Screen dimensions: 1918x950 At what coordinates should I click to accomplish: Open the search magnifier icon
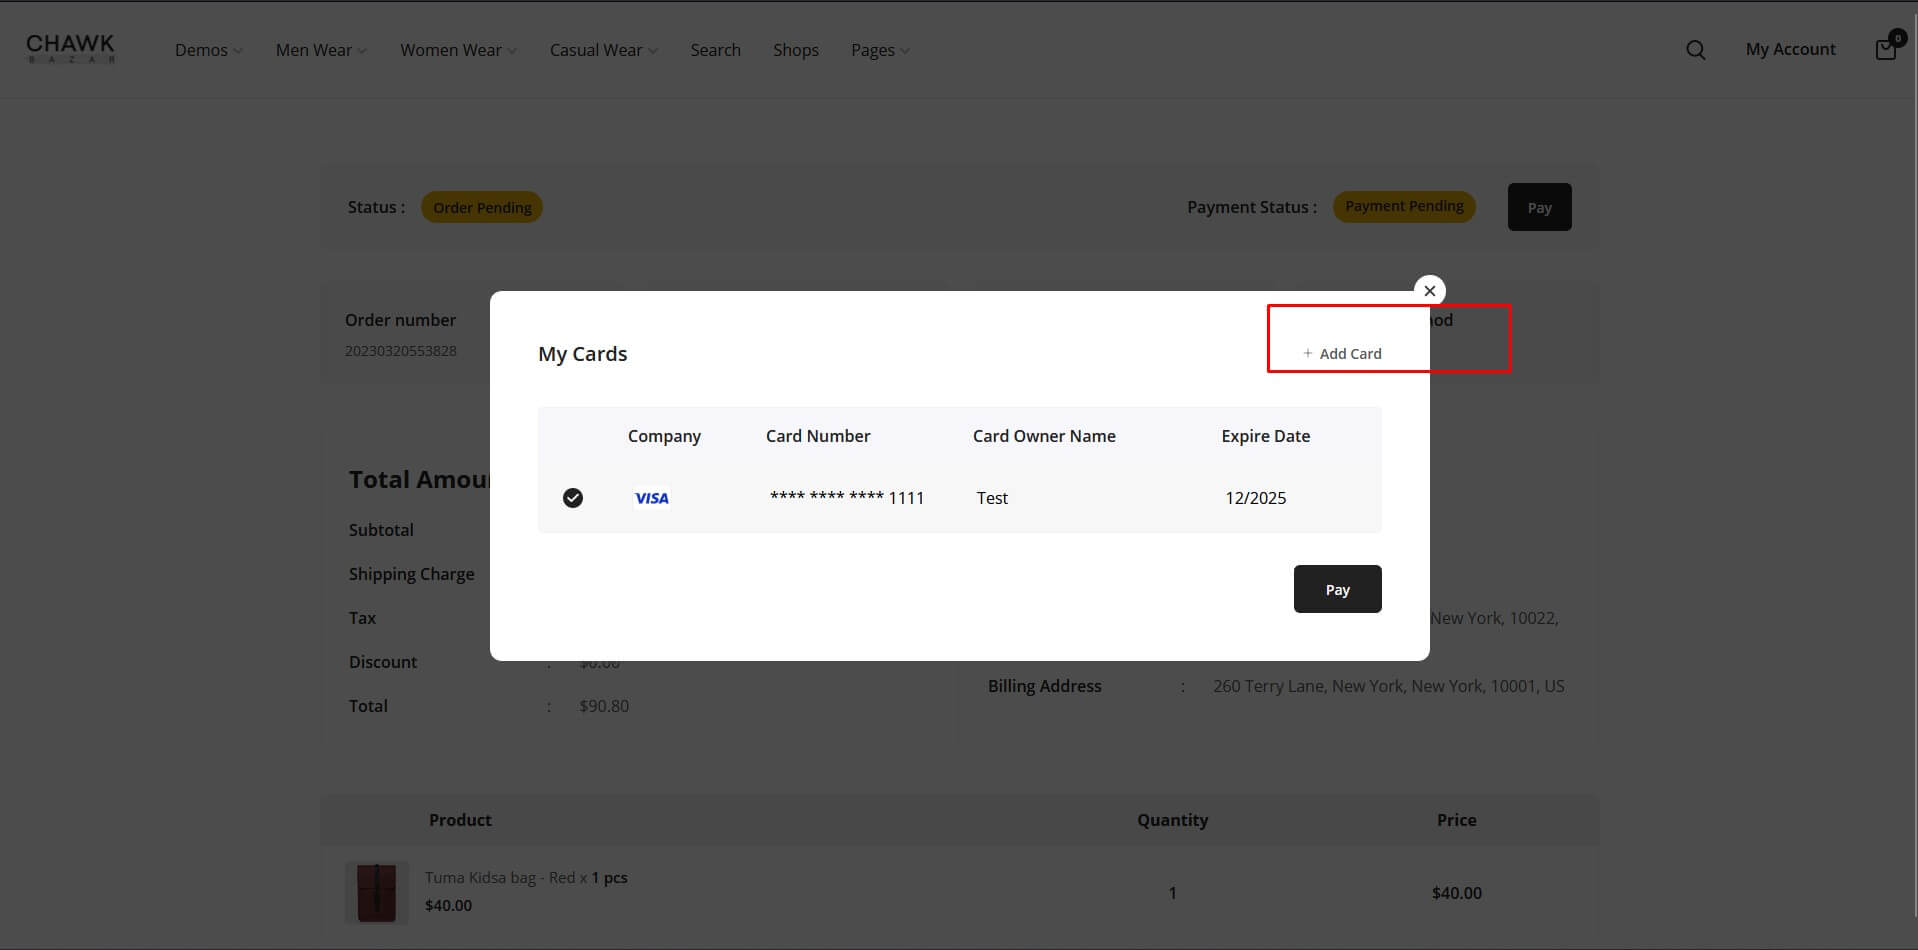(x=1695, y=50)
